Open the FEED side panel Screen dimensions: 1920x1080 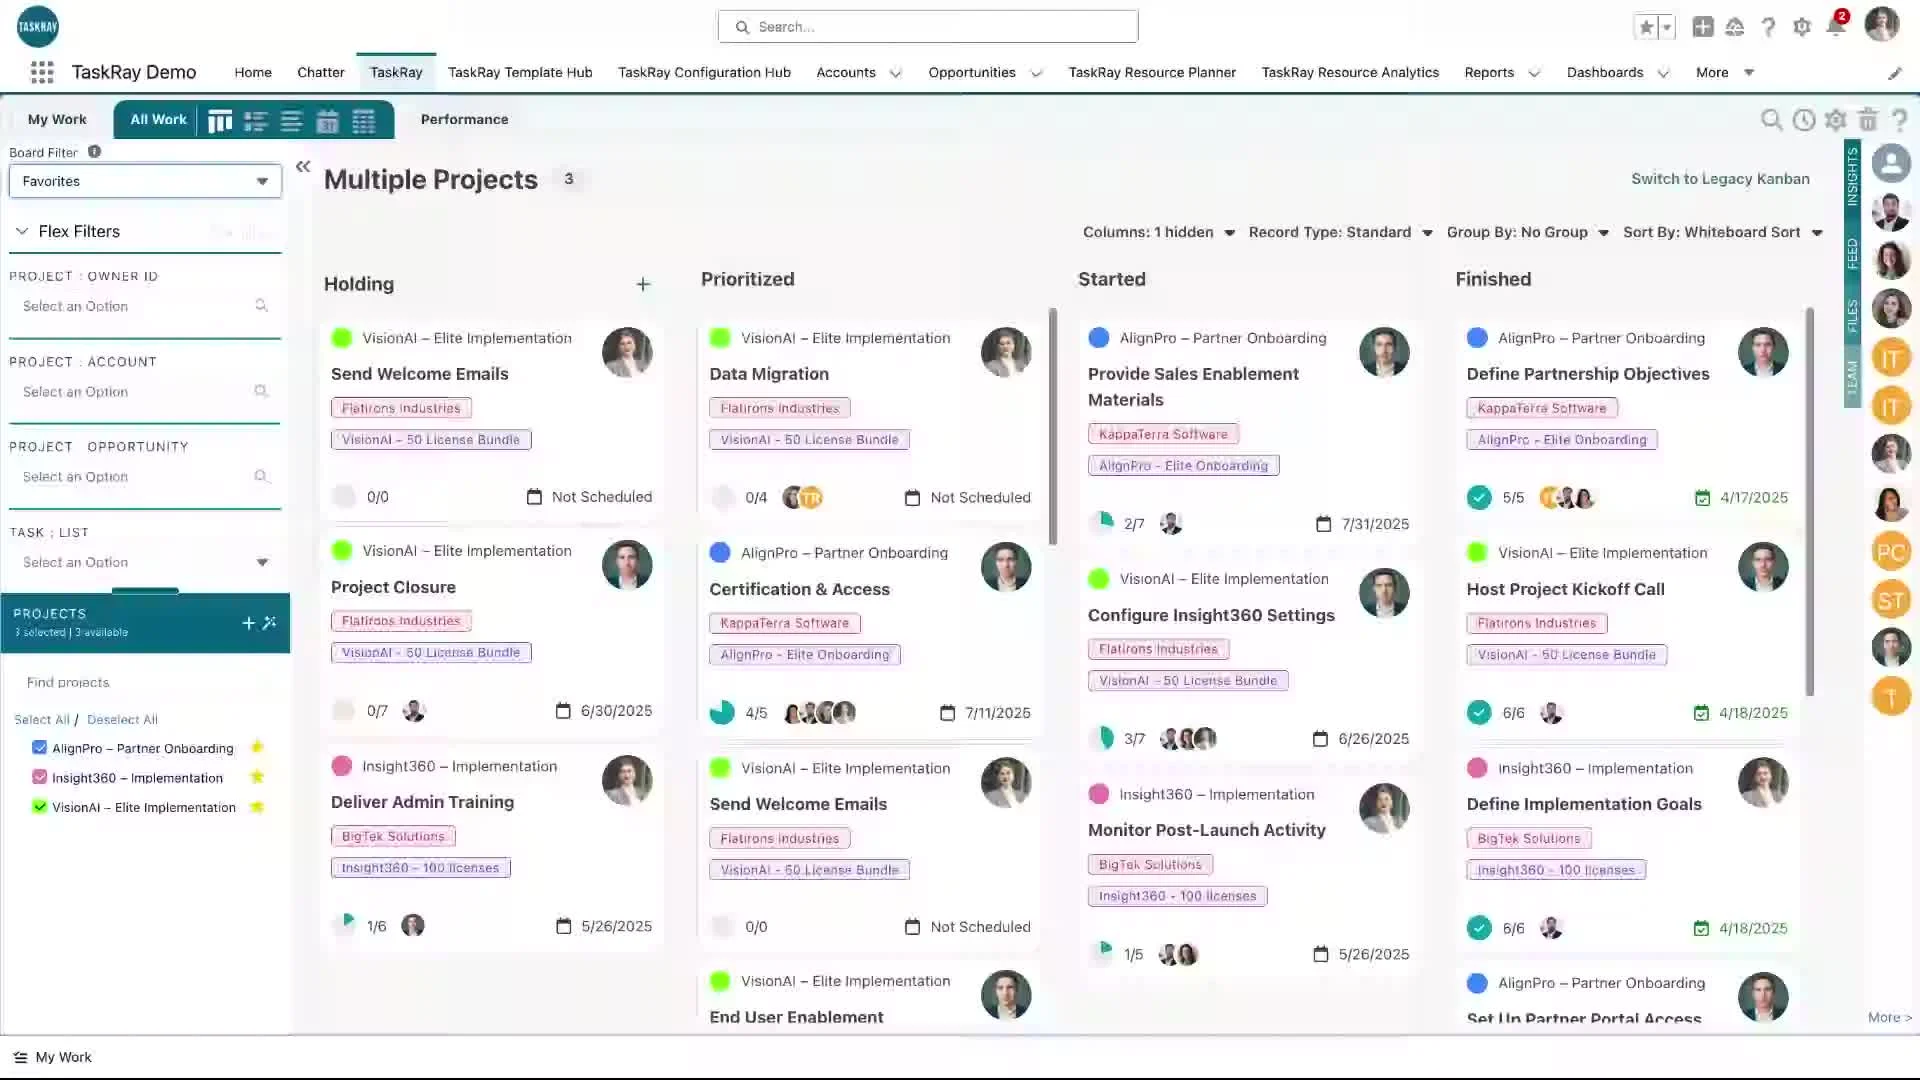point(1852,254)
